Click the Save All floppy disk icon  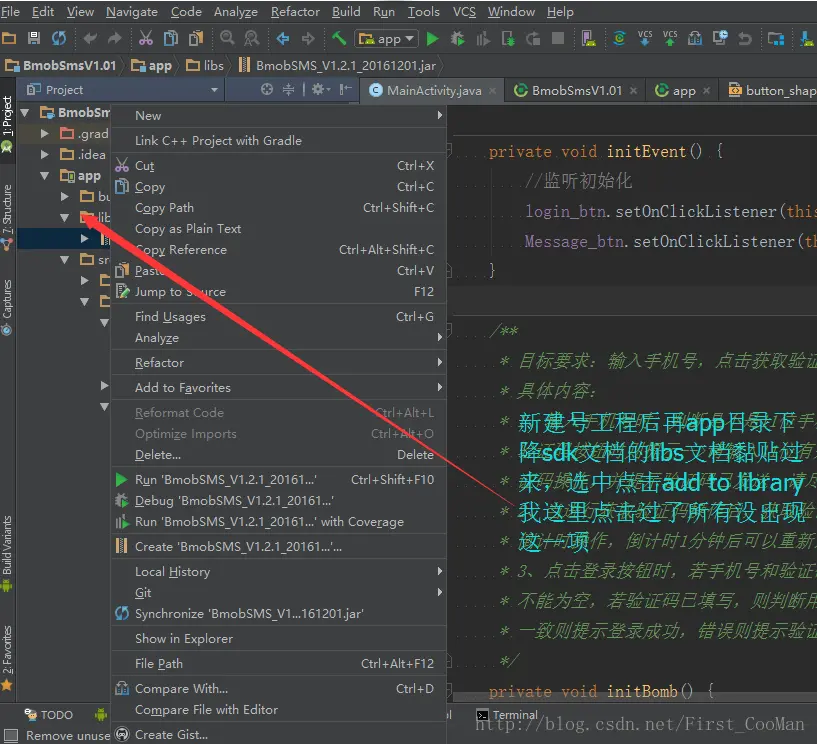(34, 39)
